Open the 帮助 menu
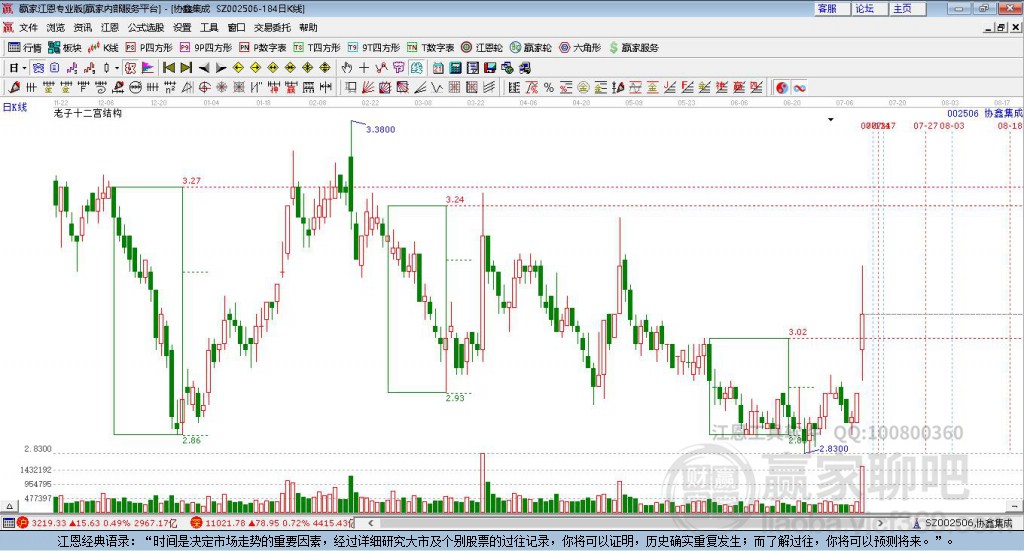 (x=308, y=27)
